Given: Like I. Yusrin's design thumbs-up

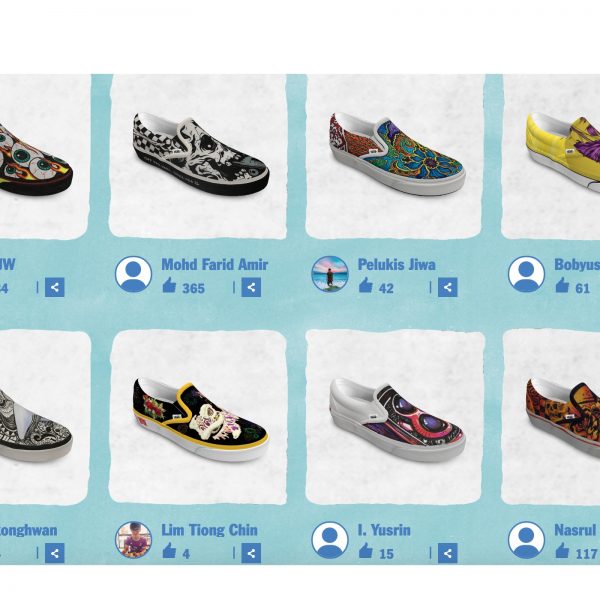Looking at the screenshot, I should (x=365, y=551).
